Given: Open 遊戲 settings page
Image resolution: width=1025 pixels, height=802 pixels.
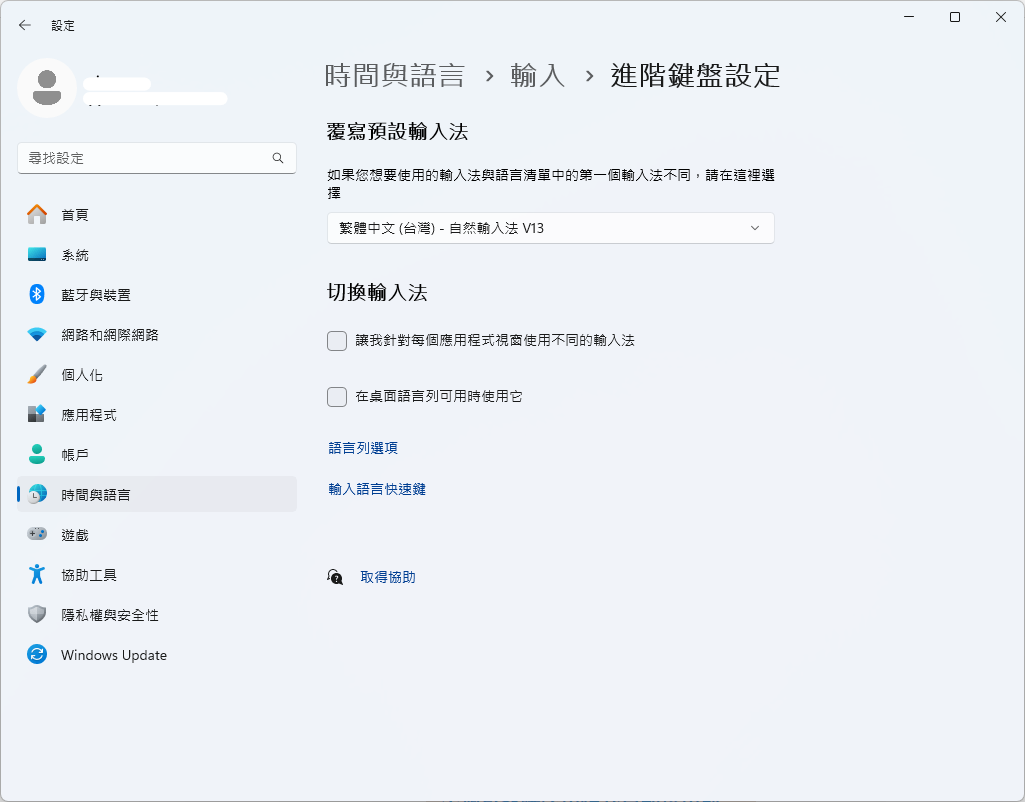Looking at the screenshot, I should tap(157, 534).
